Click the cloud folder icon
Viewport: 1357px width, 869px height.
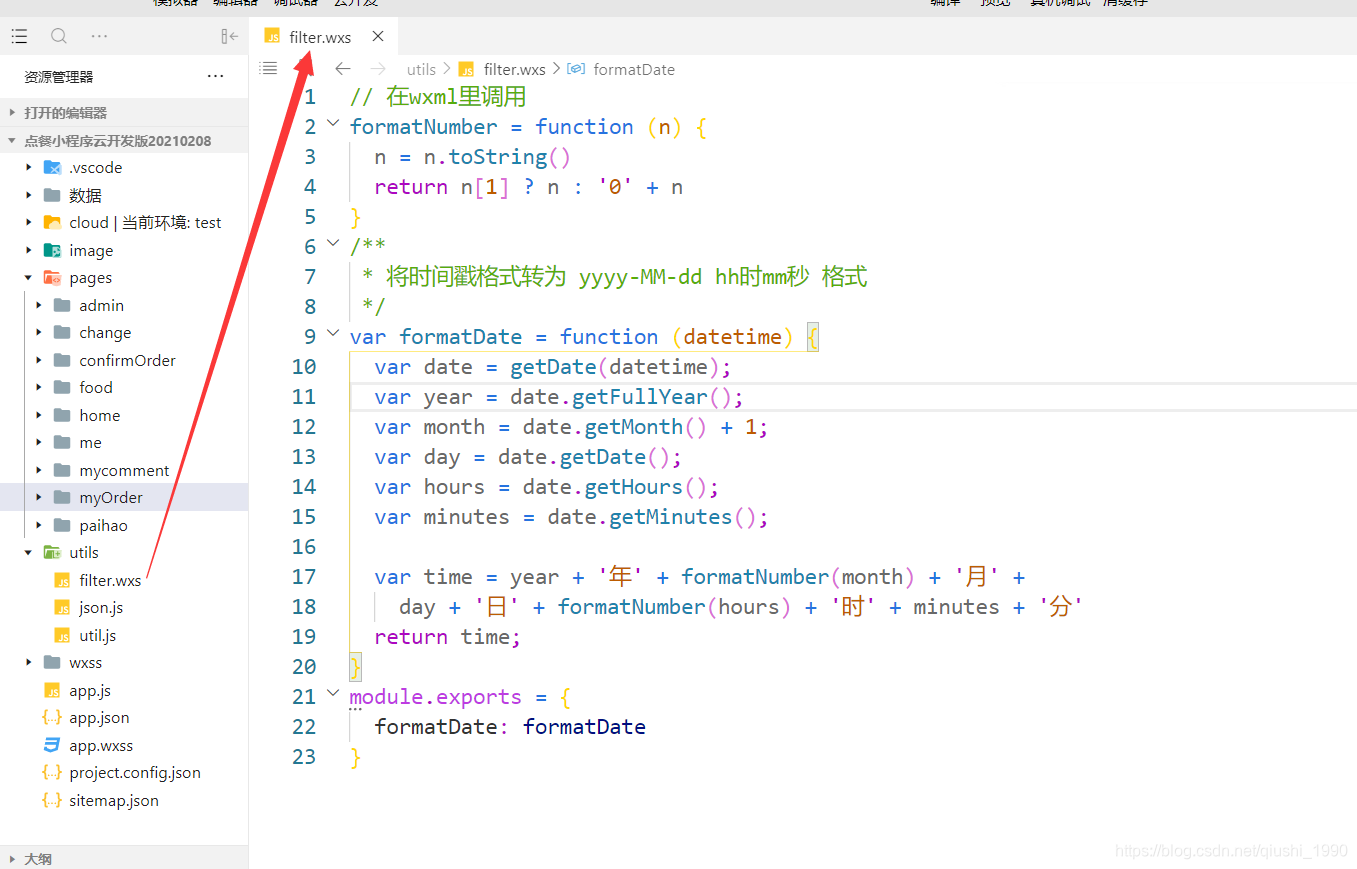52,222
